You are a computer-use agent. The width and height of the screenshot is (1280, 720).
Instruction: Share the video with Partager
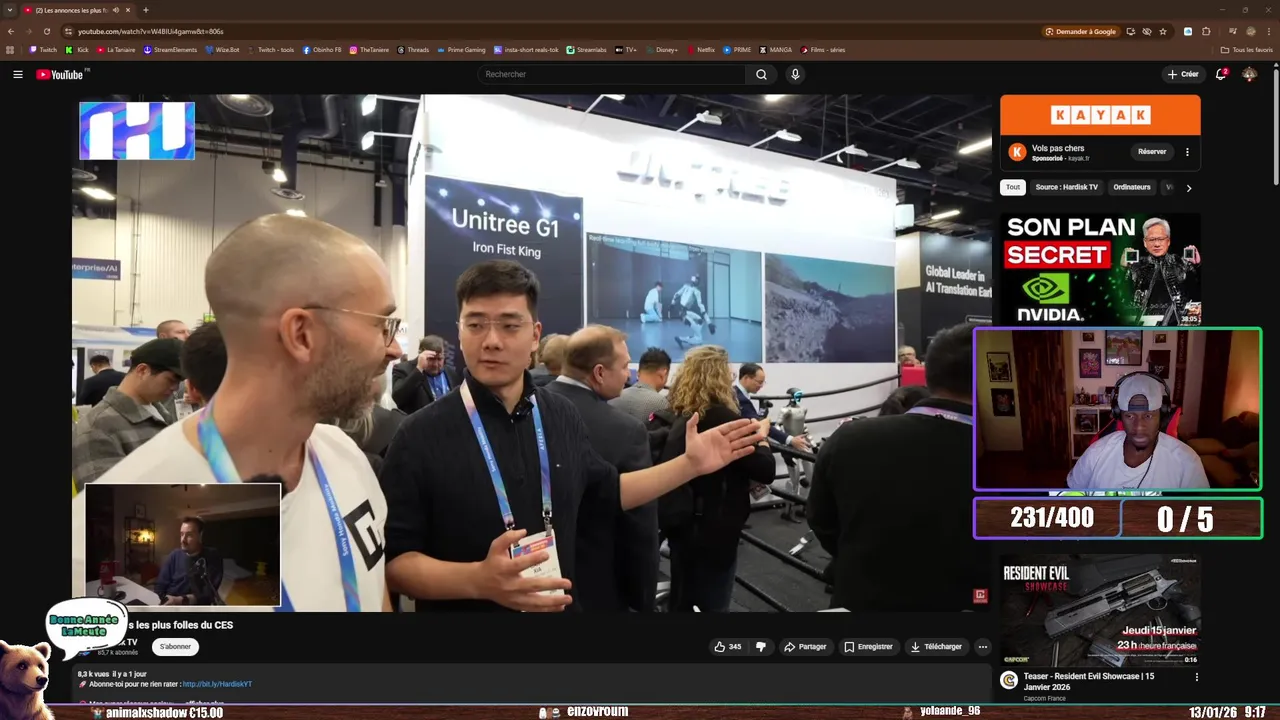(x=805, y=647)
